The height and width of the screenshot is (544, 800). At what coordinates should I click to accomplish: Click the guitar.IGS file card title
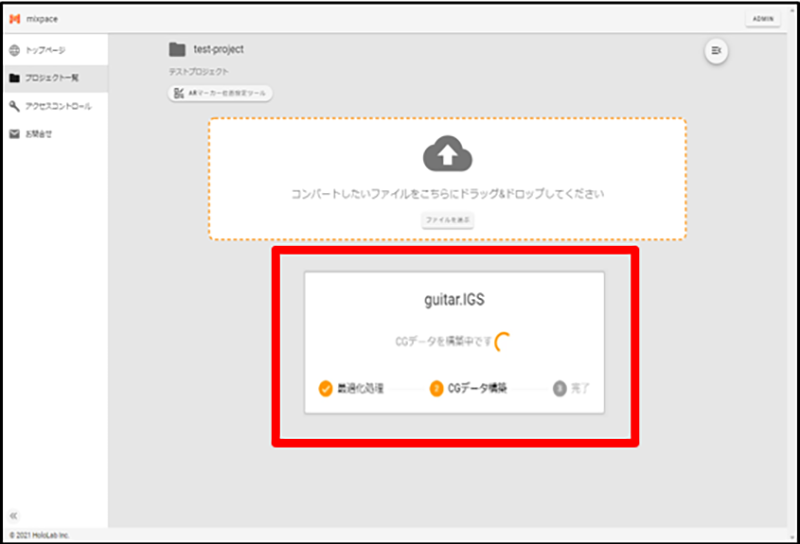[x=454, y=298]
